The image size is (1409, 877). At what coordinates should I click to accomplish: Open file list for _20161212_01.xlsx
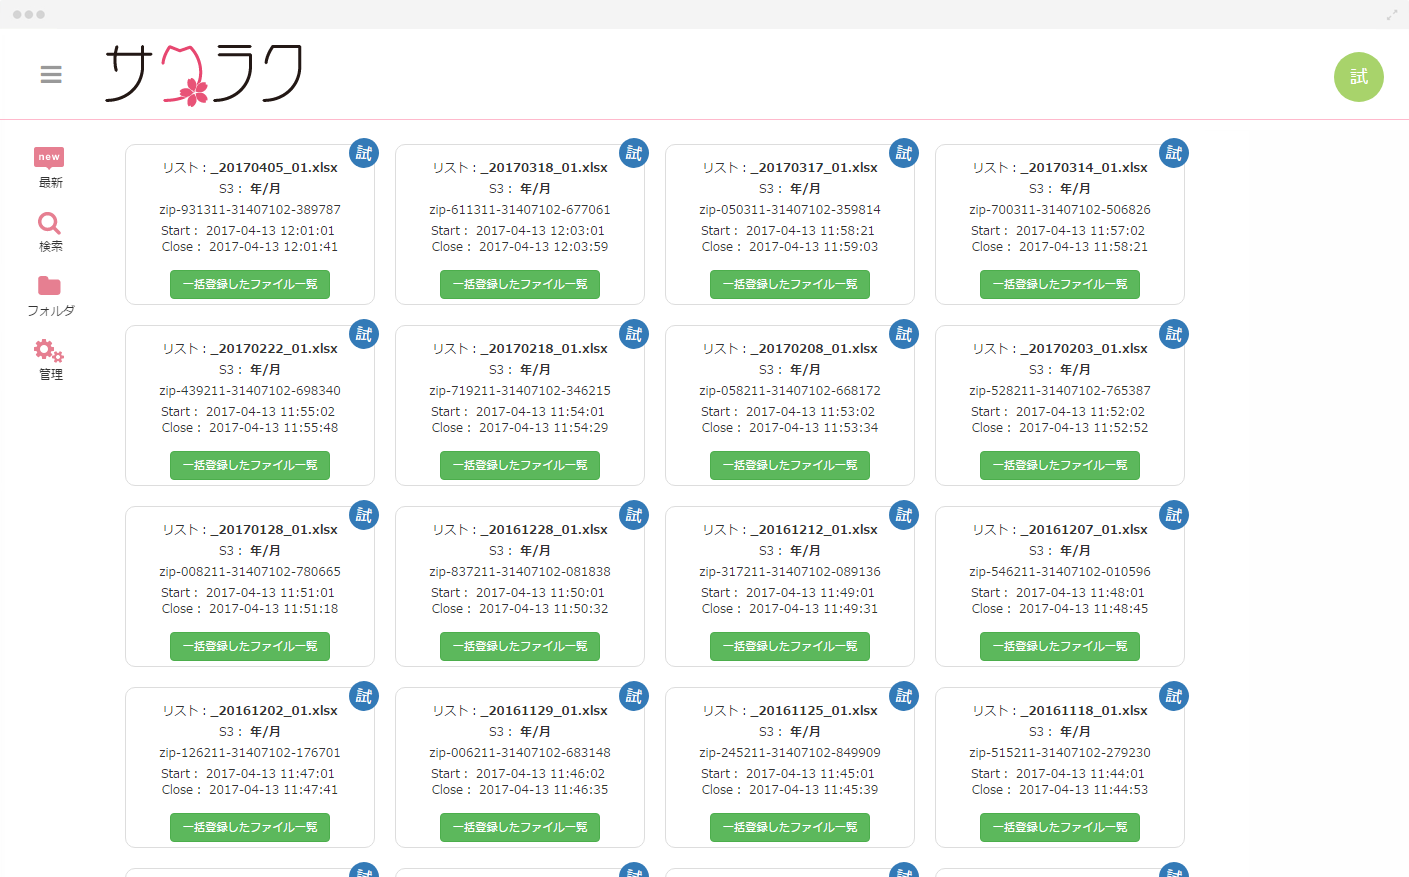point(790,646)
